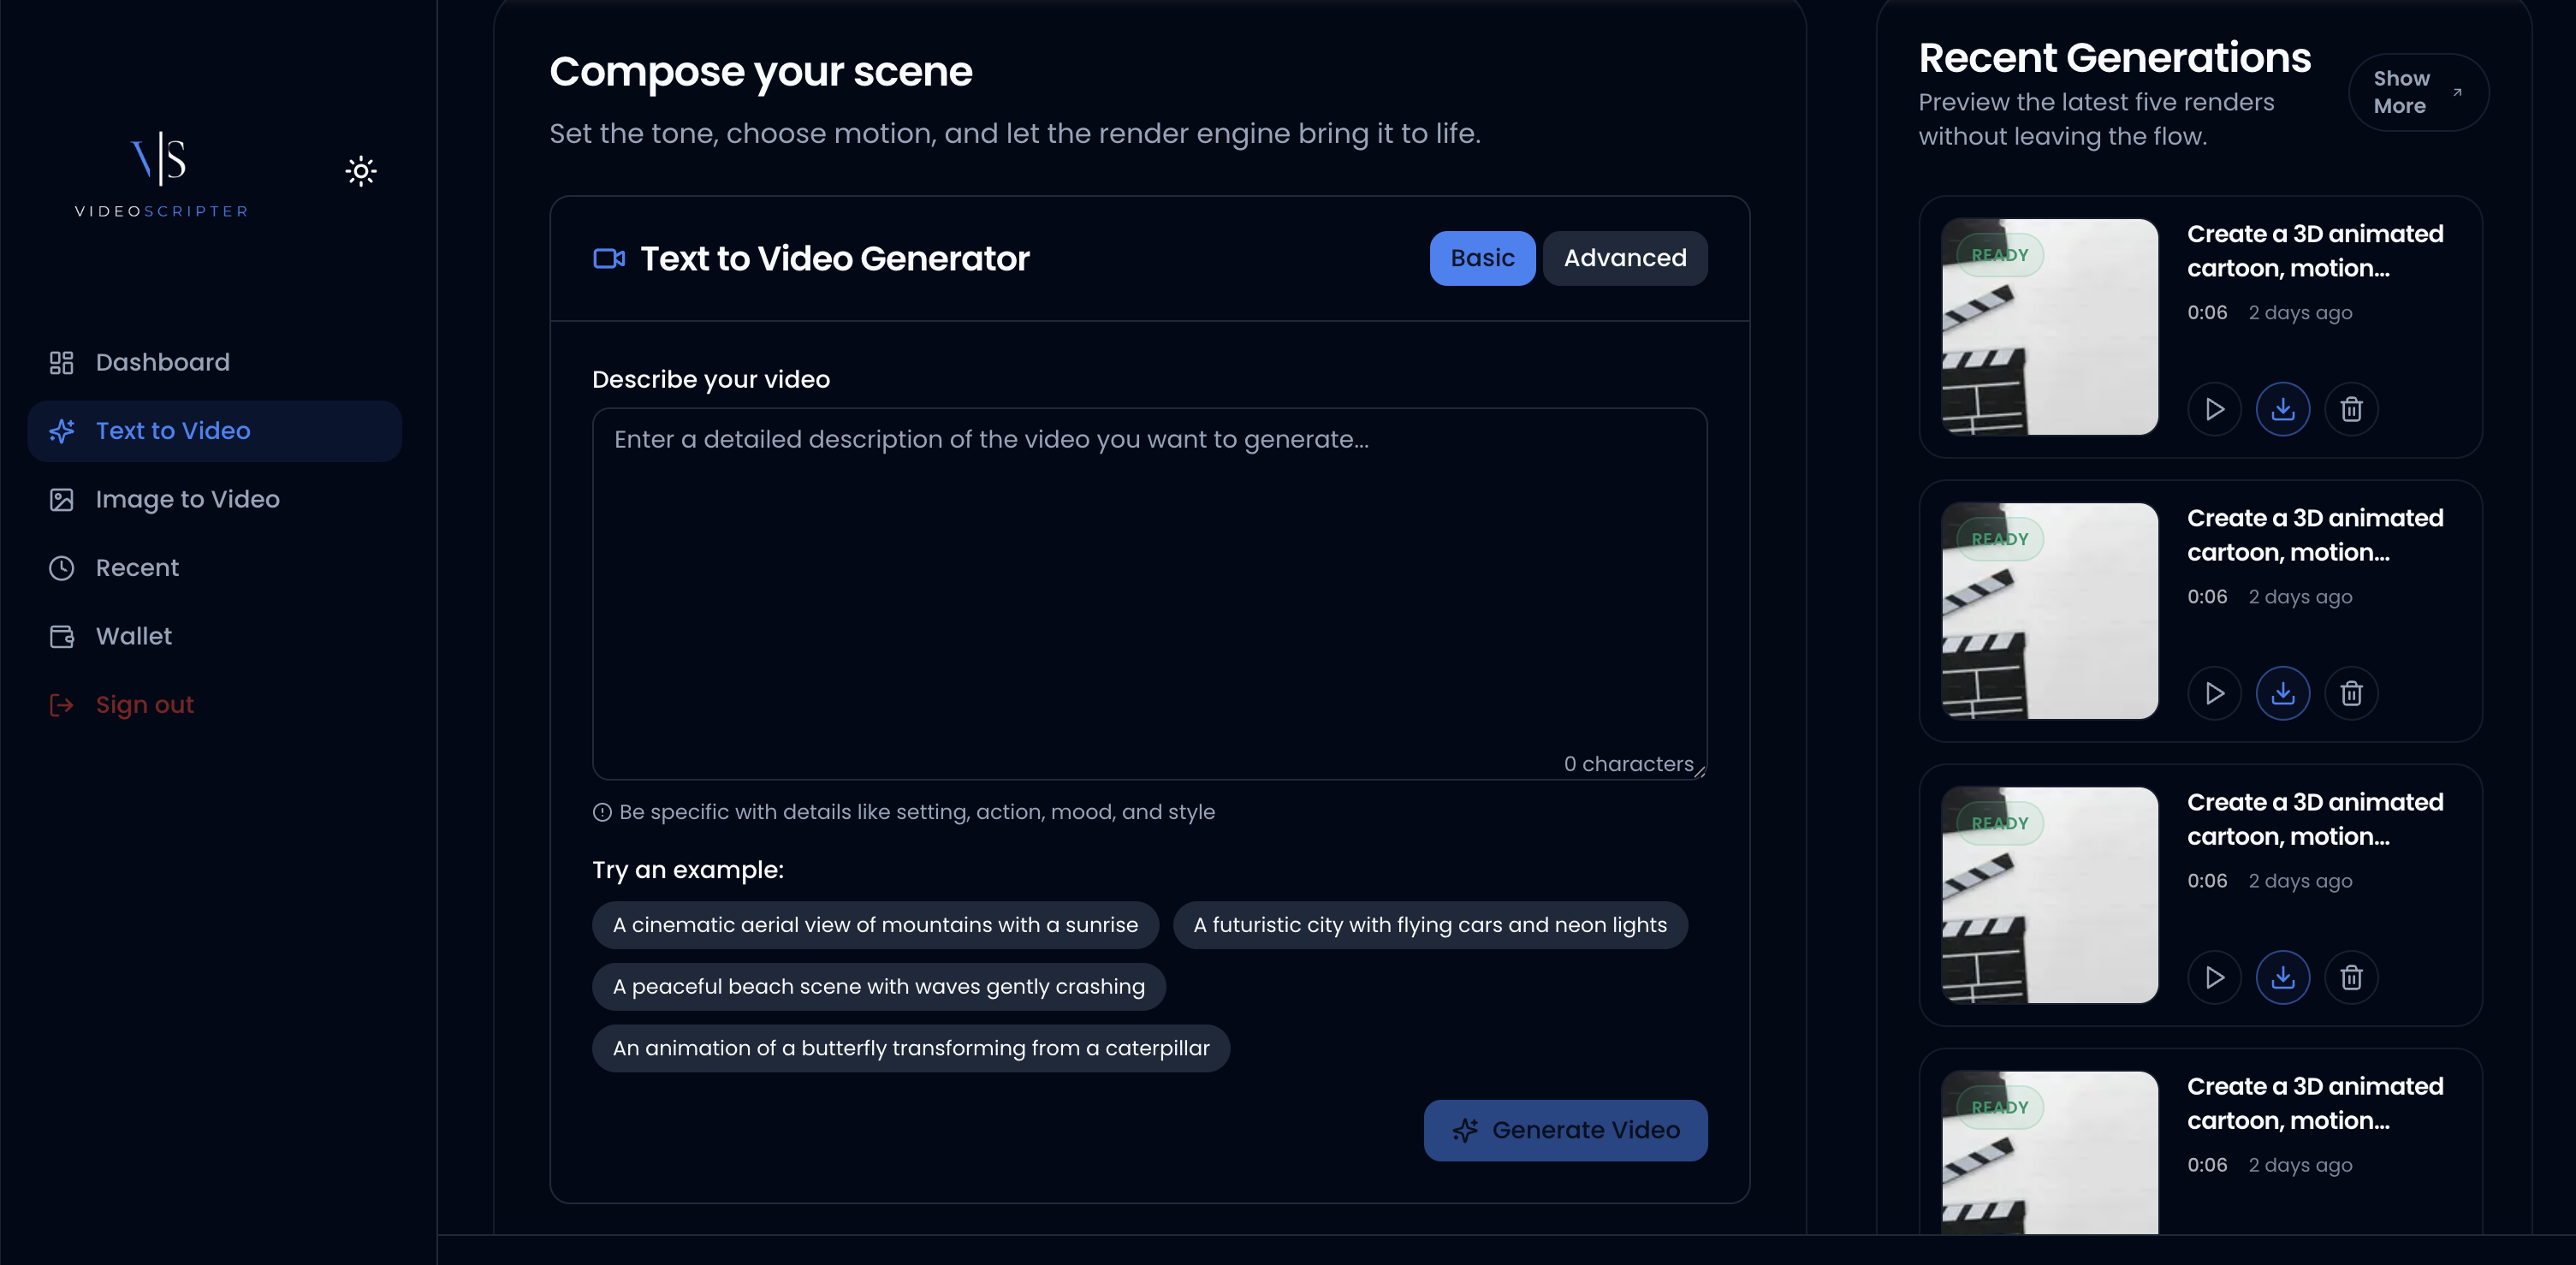Select the Wallet icon

[x=62, y=636]
